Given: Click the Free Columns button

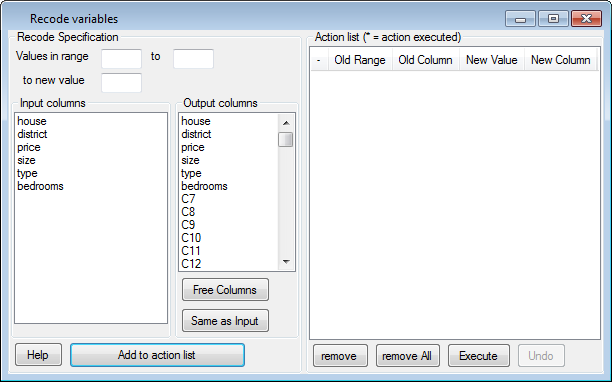Looking at the screenshot, I should [225, 290].
